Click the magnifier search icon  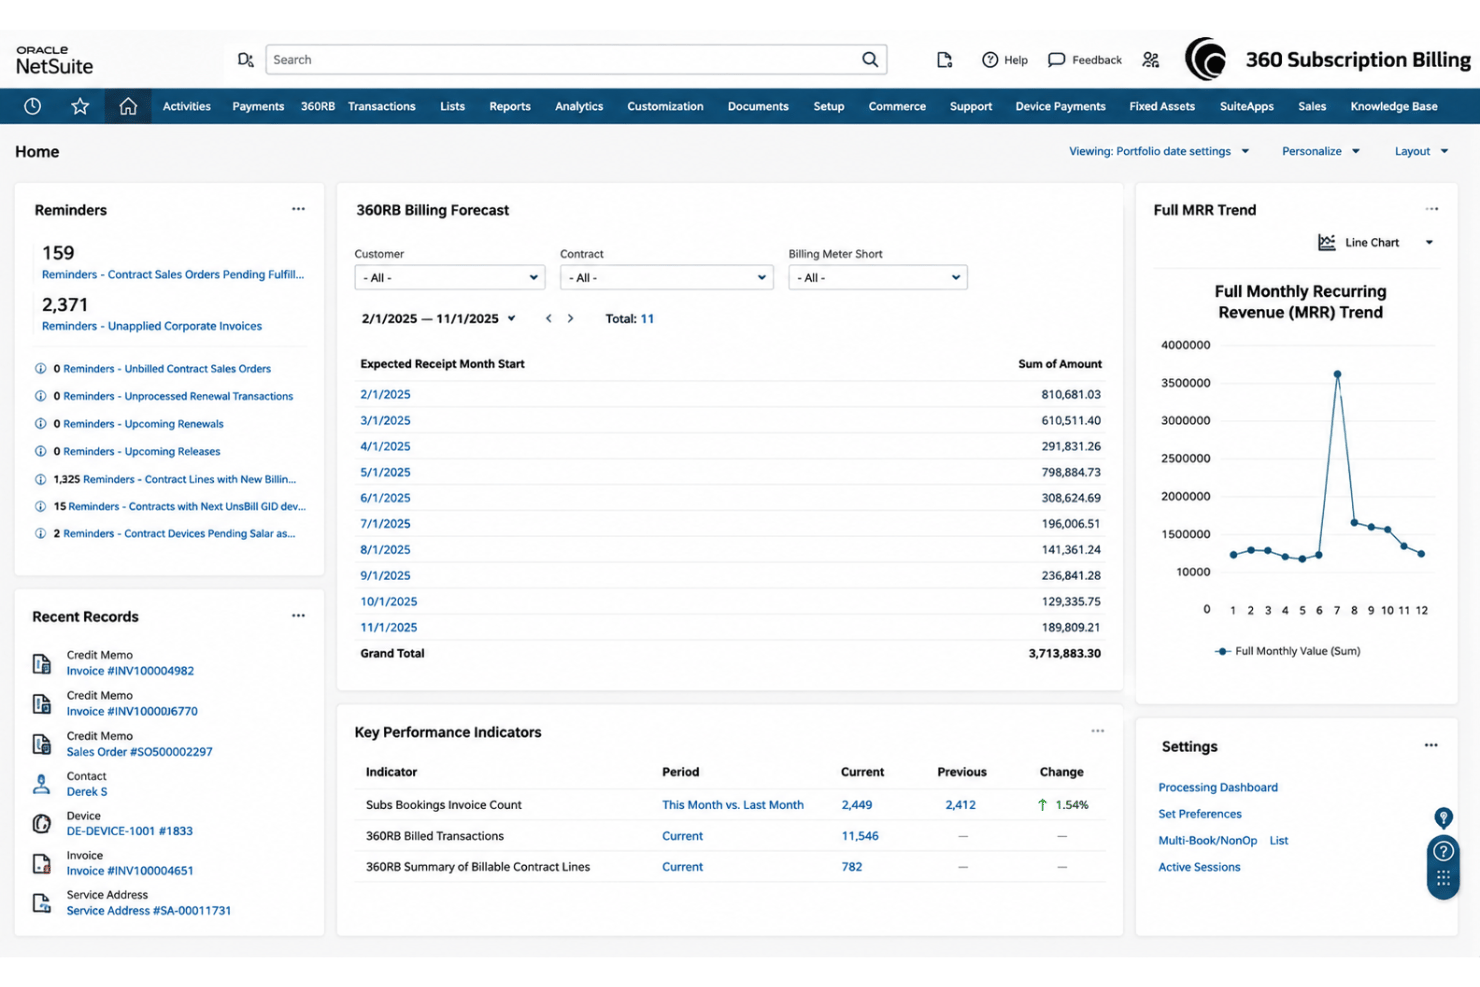[x=870, y=60]
